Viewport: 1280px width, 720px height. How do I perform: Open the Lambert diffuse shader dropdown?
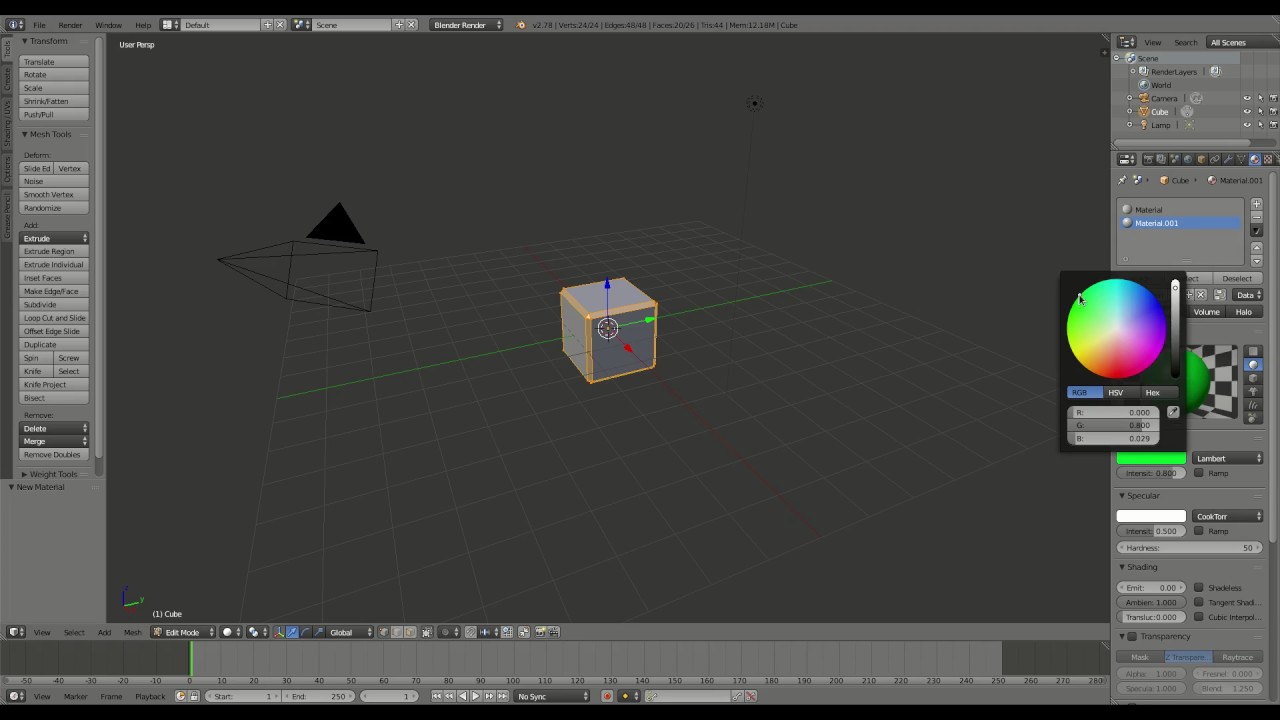(1228, 458)
